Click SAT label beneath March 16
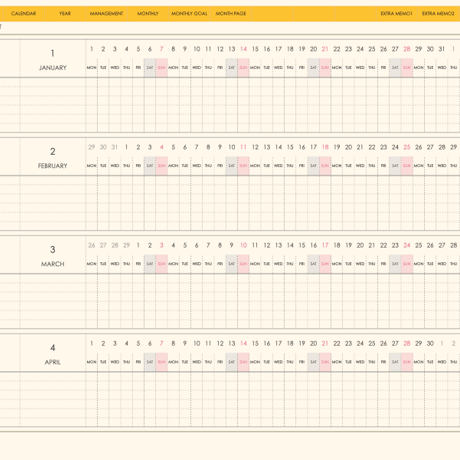This screenshot has width=460, height=460. [x=313, y=264]
